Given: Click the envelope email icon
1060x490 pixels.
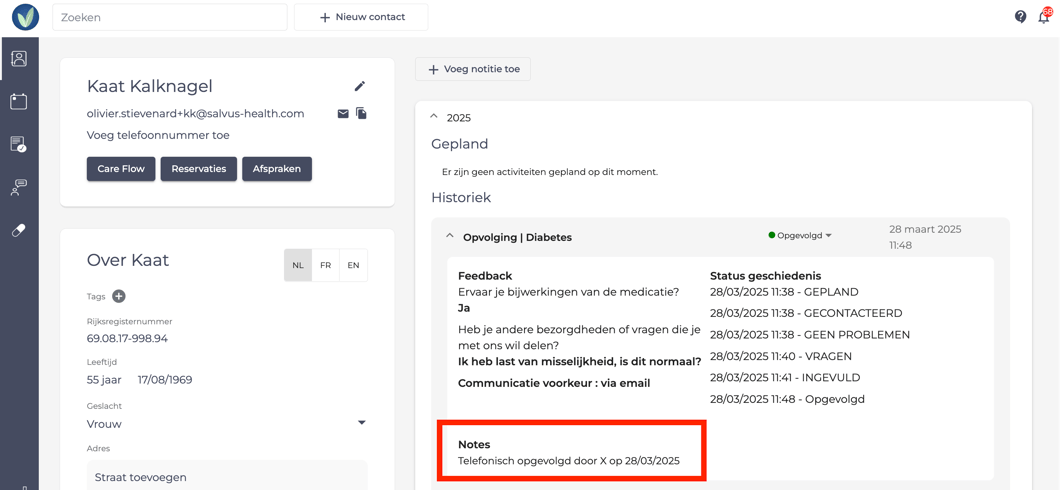Looking at the screenshot, I should [x=343, y=114].
